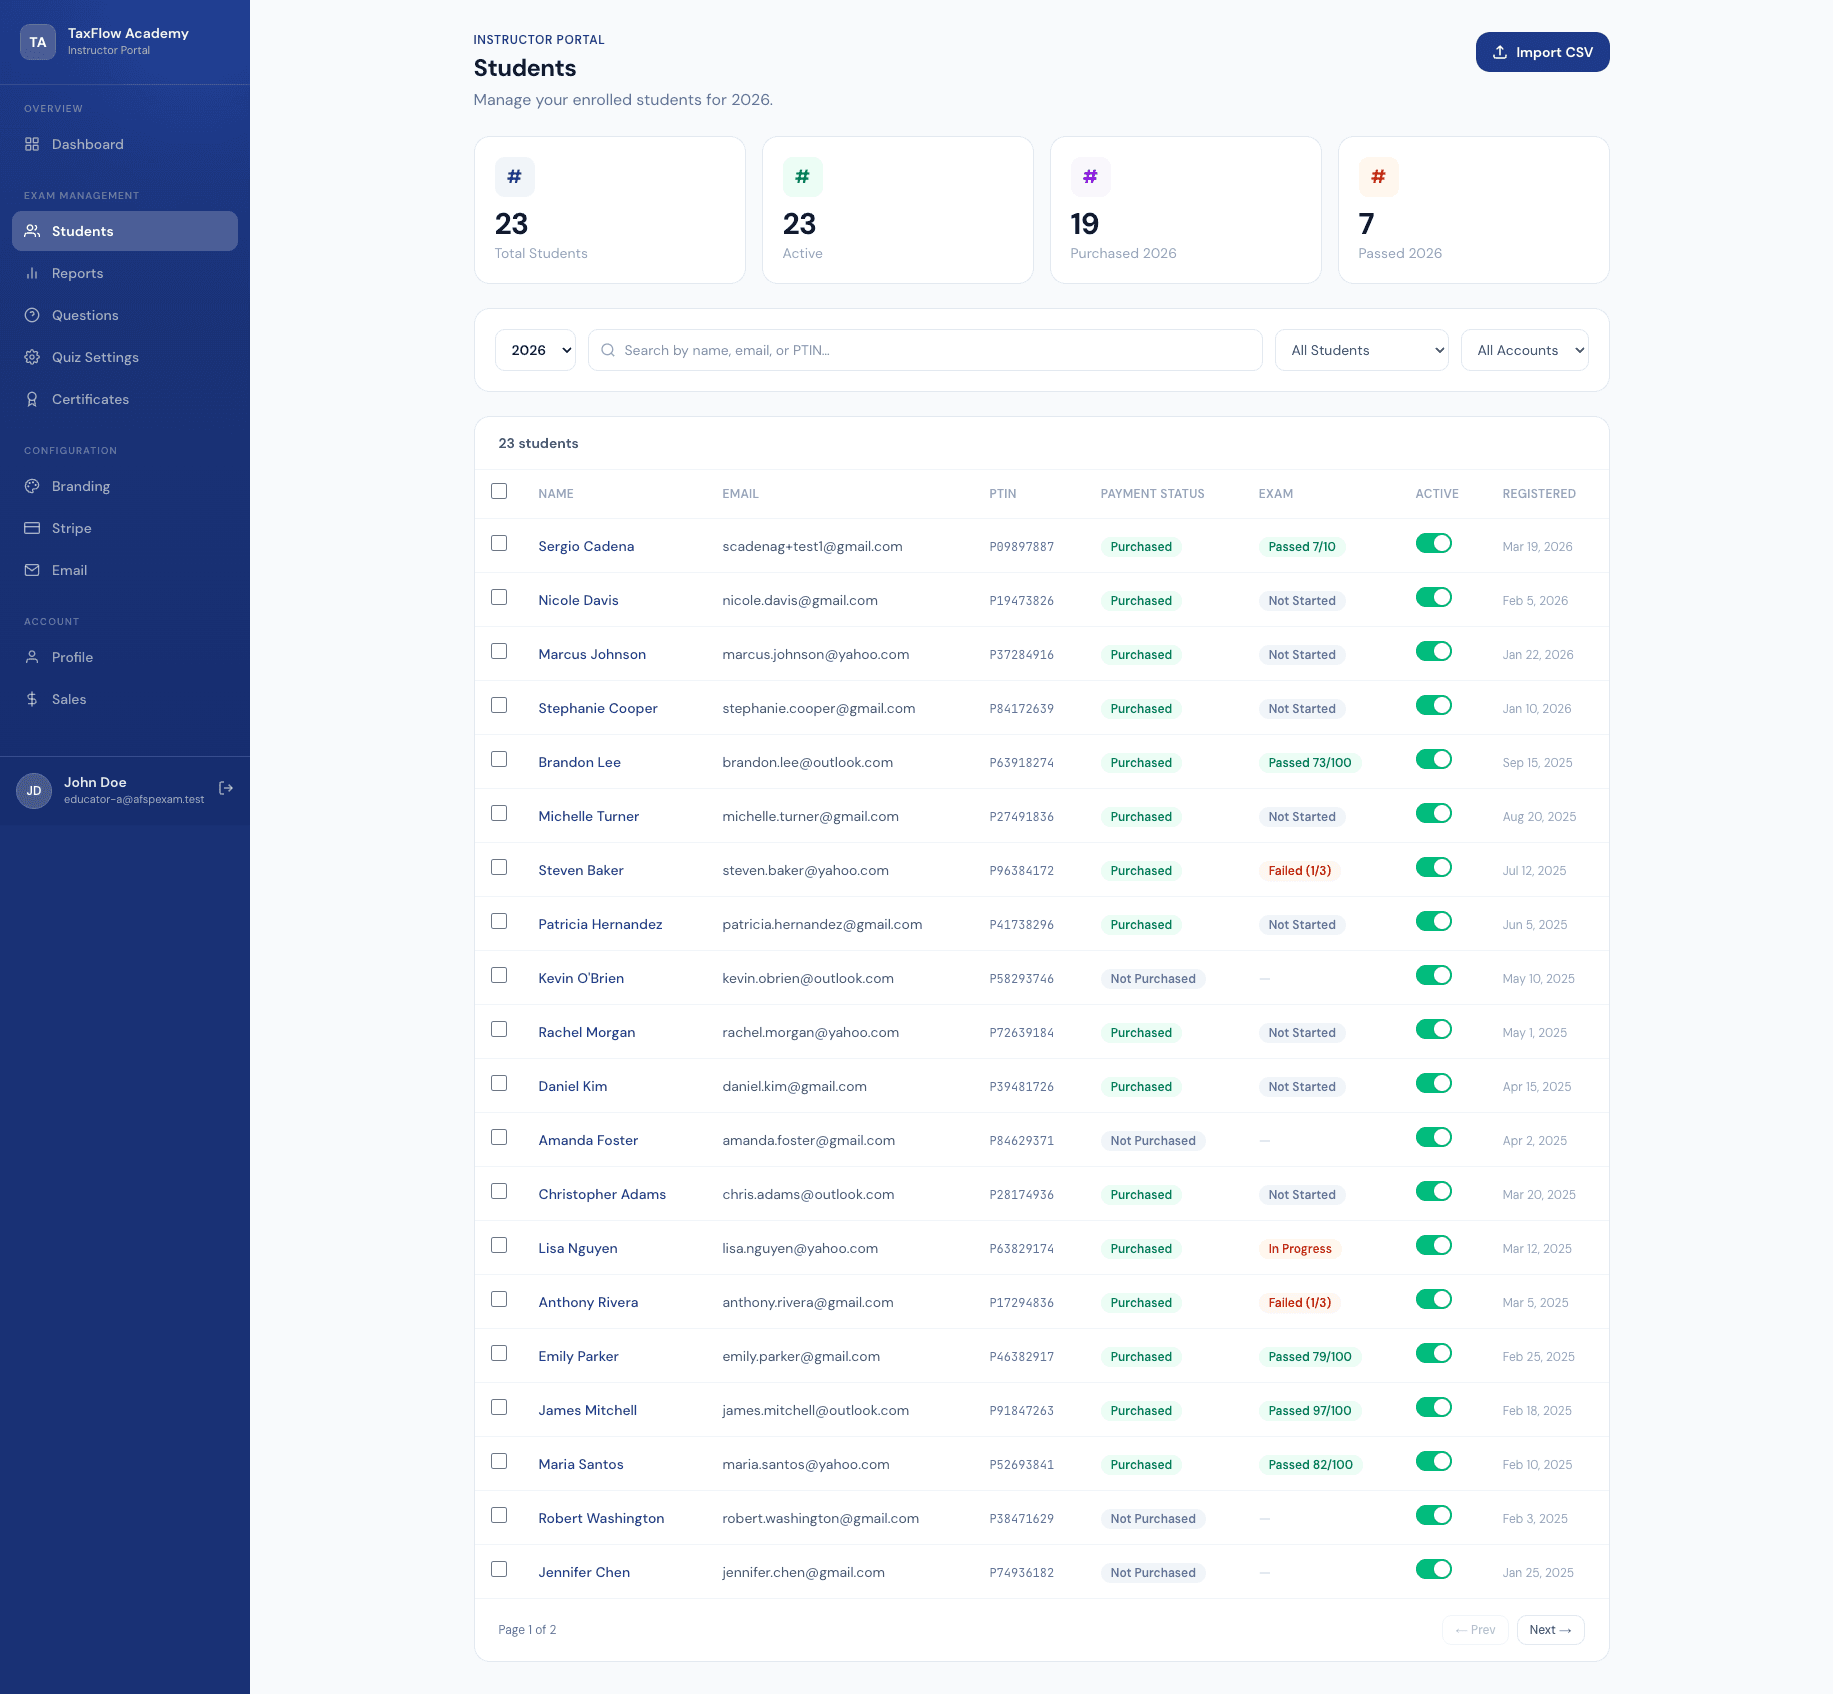Viewport: 1833px width, 1694px height.
Task: Disable the Active toggle for Nicole Davis
Action: [1434, 597]
